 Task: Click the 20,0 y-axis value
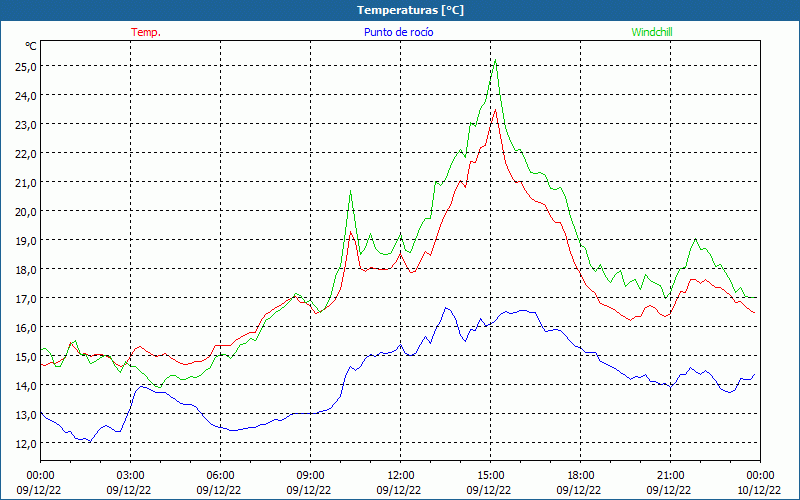[26, 211]
